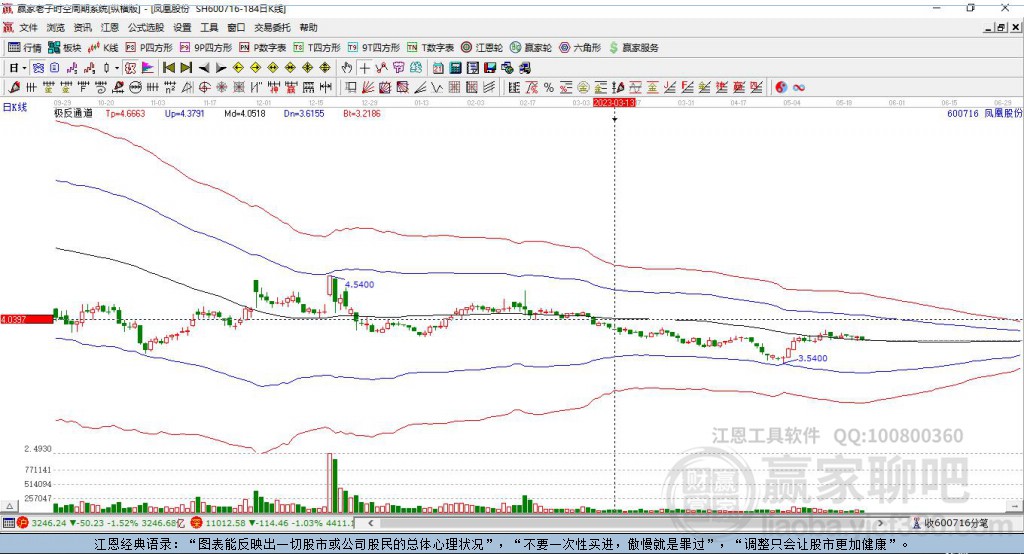1024x554 pixels.
Task: Open the 江恩轮 Gann wheel
Action: (x=482, y=48)
